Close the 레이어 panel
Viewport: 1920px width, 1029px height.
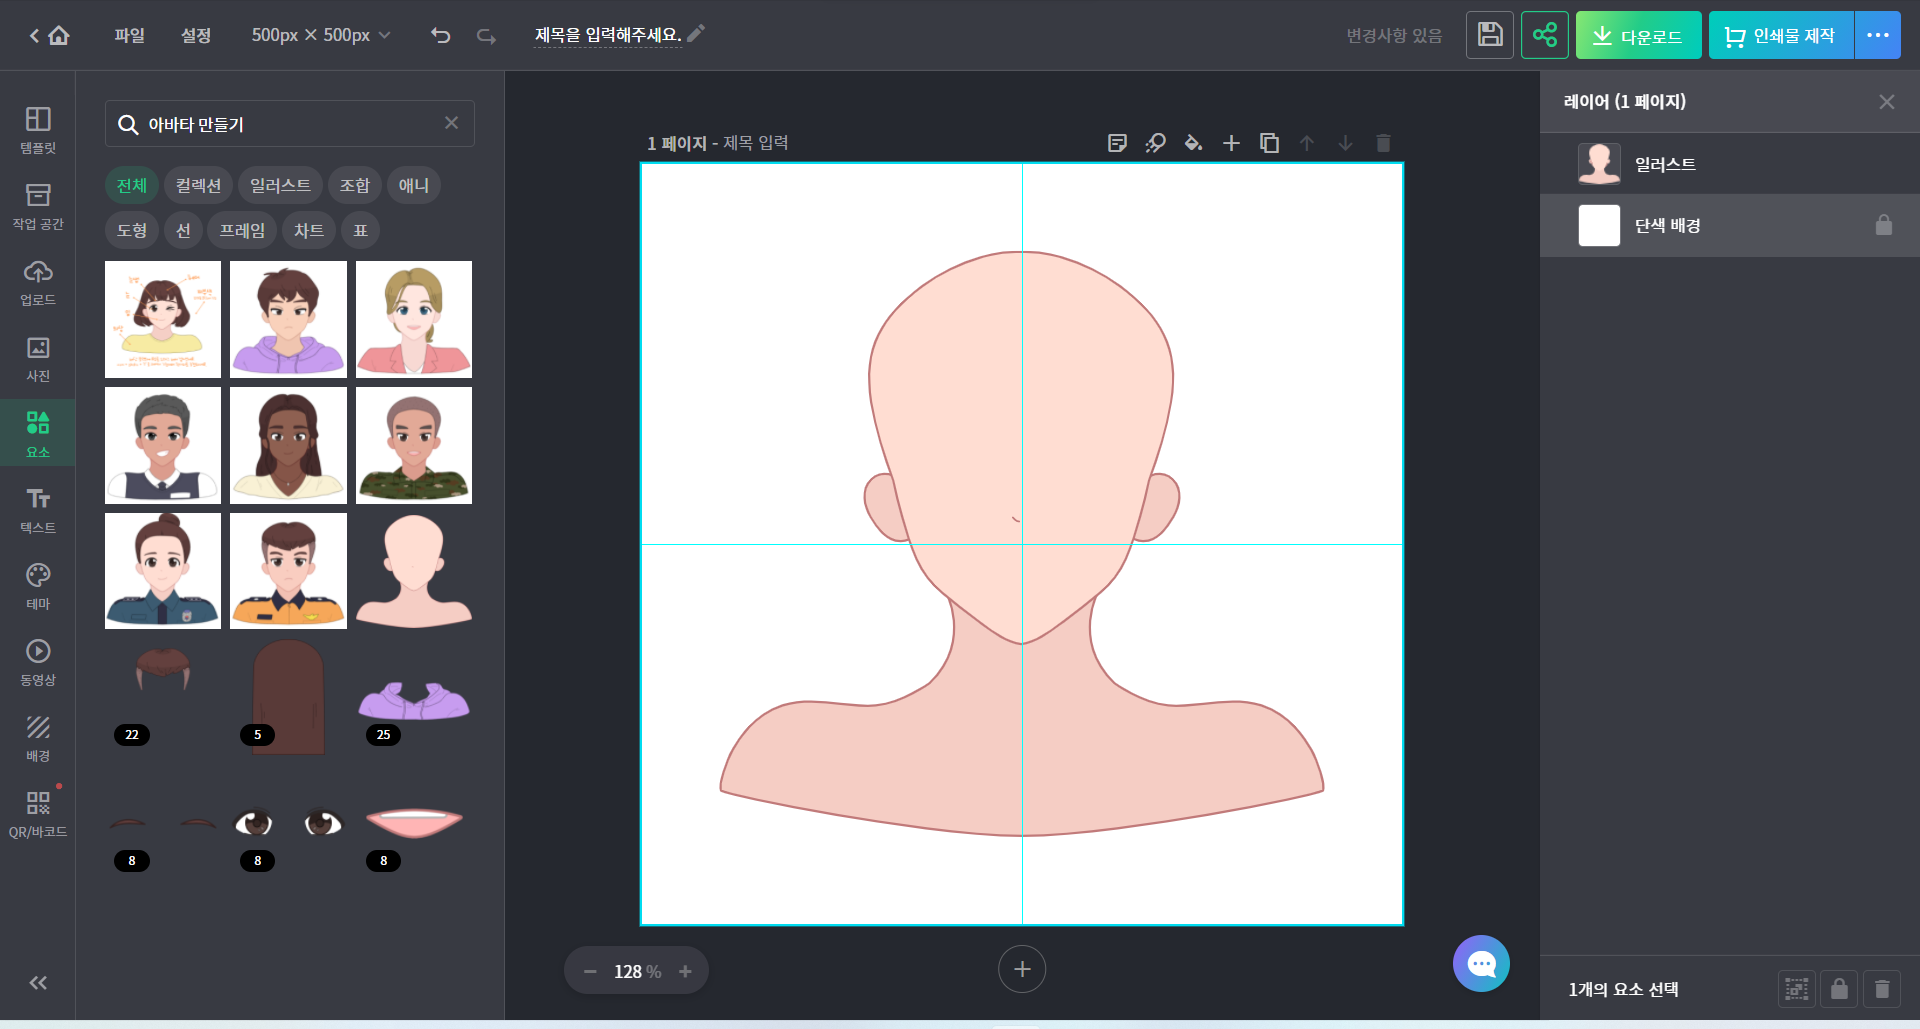tap(1887, 102)
